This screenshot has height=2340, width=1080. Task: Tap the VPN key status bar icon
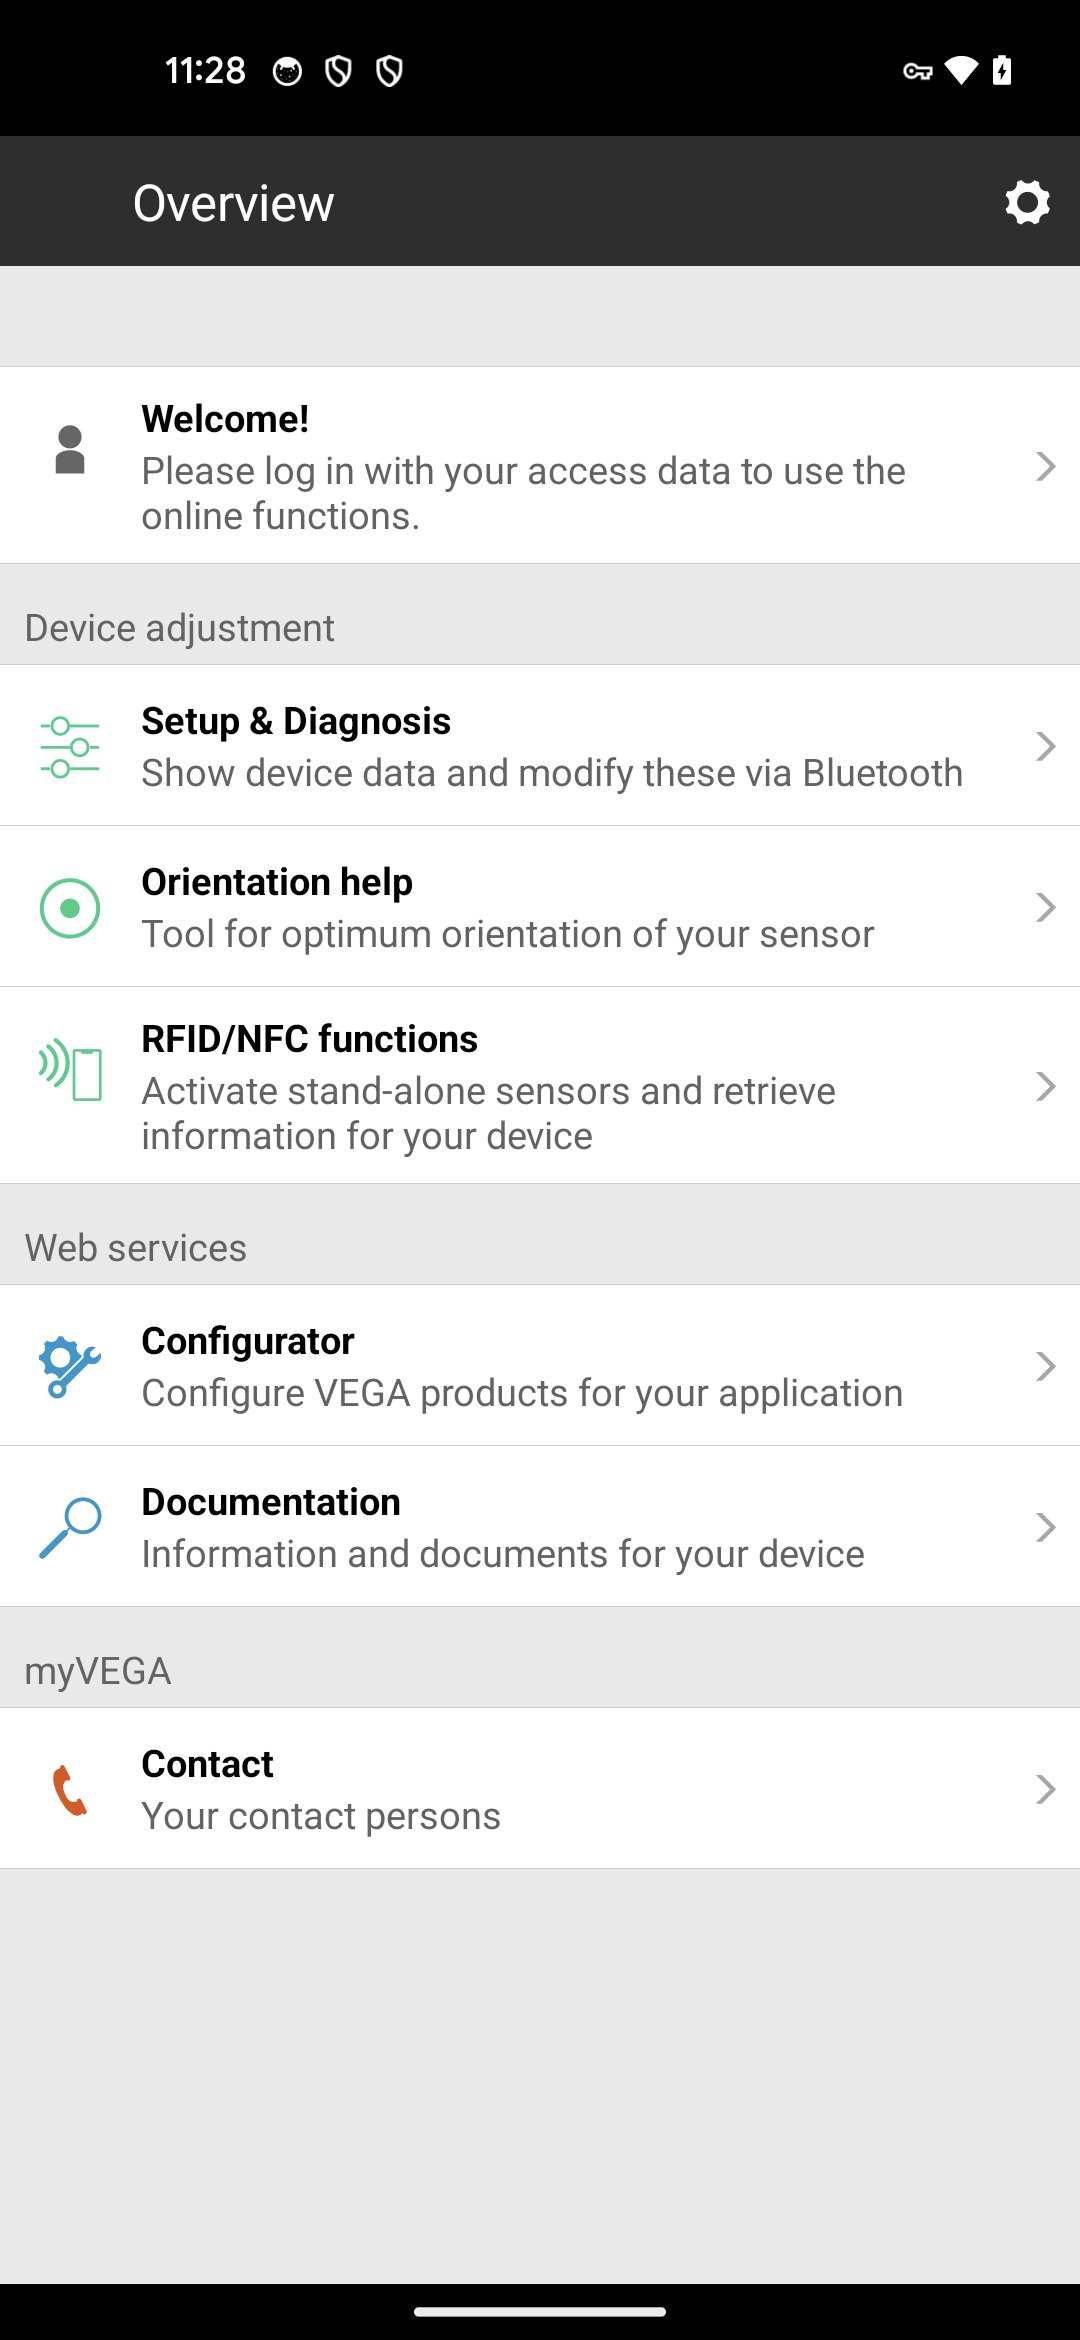click(917, 71)
